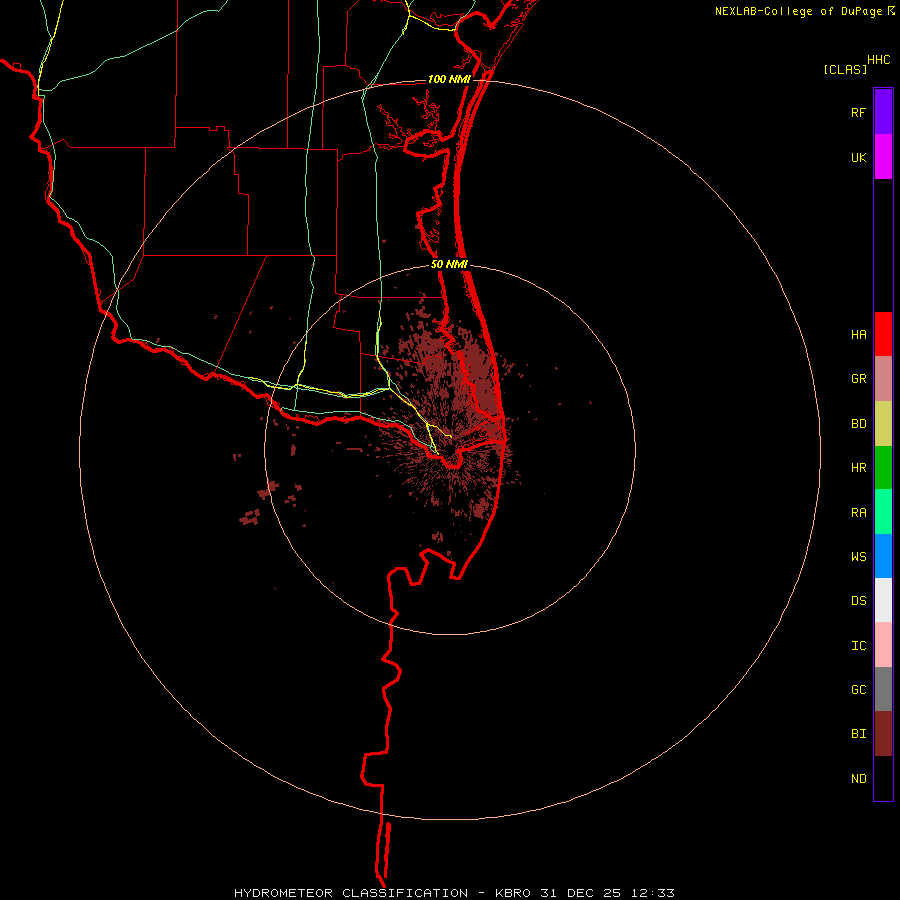This screenshot has height=900, width=900.
Task: Click the RA legend label text
Action: 858,513
